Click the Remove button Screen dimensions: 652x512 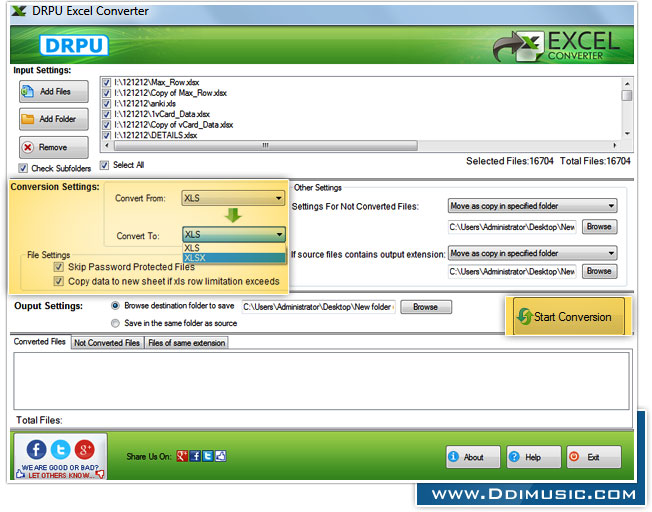pyautogui.click(x=54, y=147)
